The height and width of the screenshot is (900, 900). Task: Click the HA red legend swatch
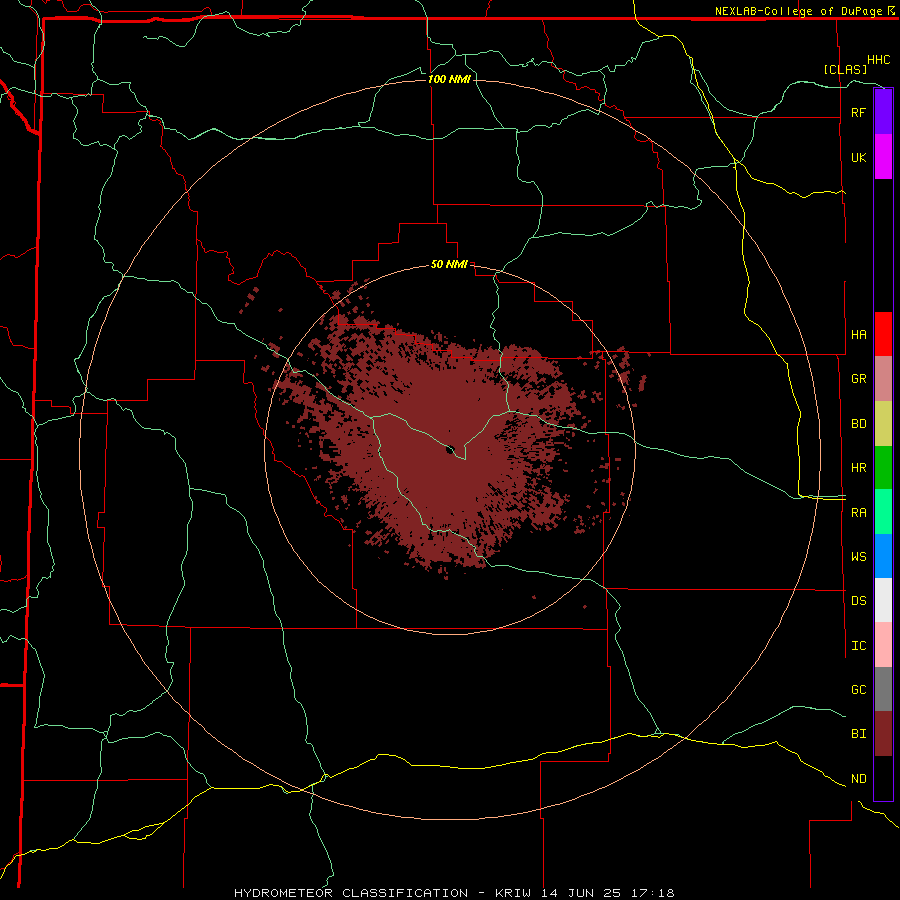click(883, 334)
